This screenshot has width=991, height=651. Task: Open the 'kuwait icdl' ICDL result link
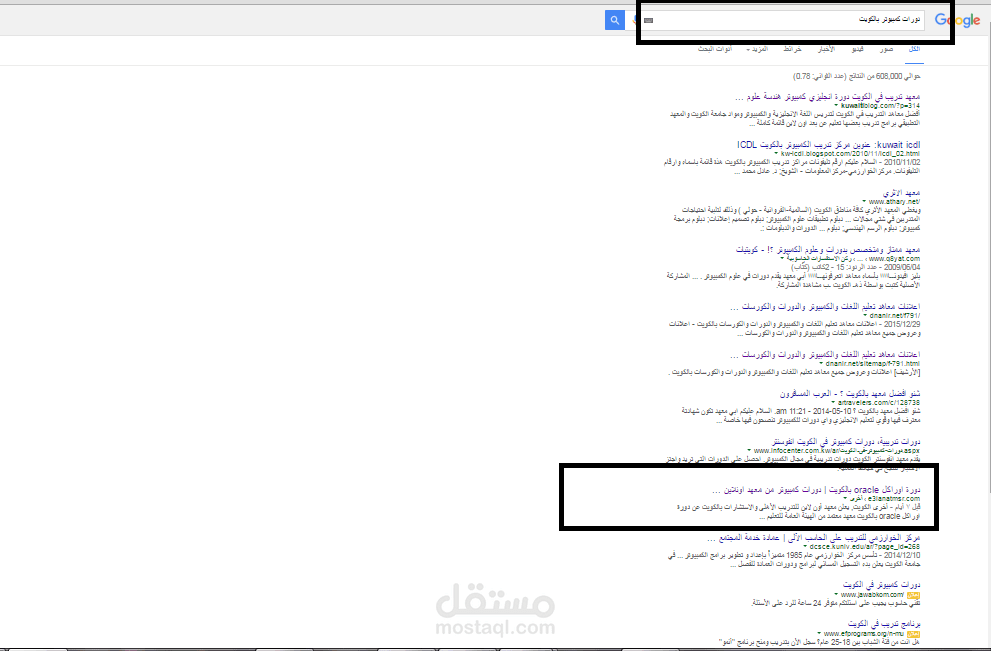829,145
